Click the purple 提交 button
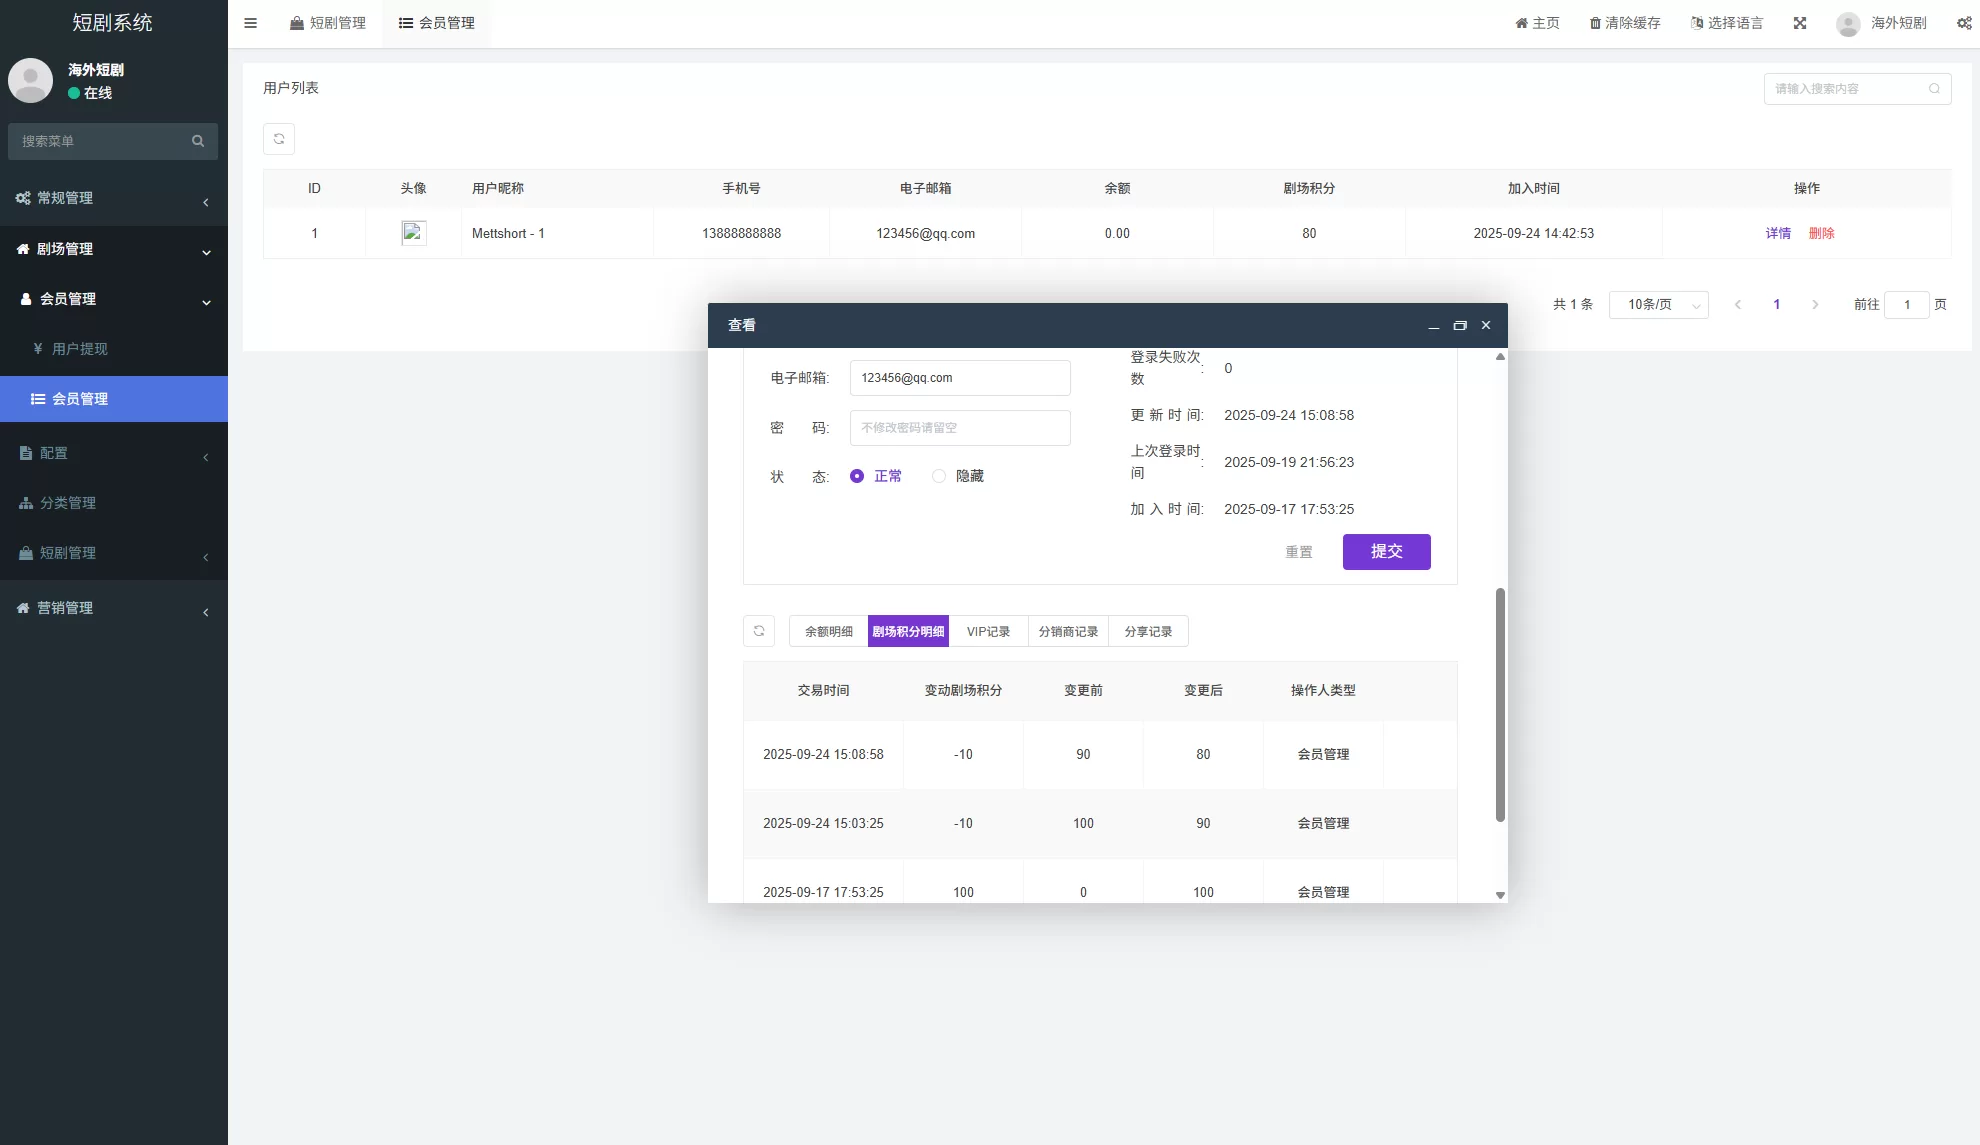The height and width of the screenshot is (1145, 1980). [x=1386, y=552]
